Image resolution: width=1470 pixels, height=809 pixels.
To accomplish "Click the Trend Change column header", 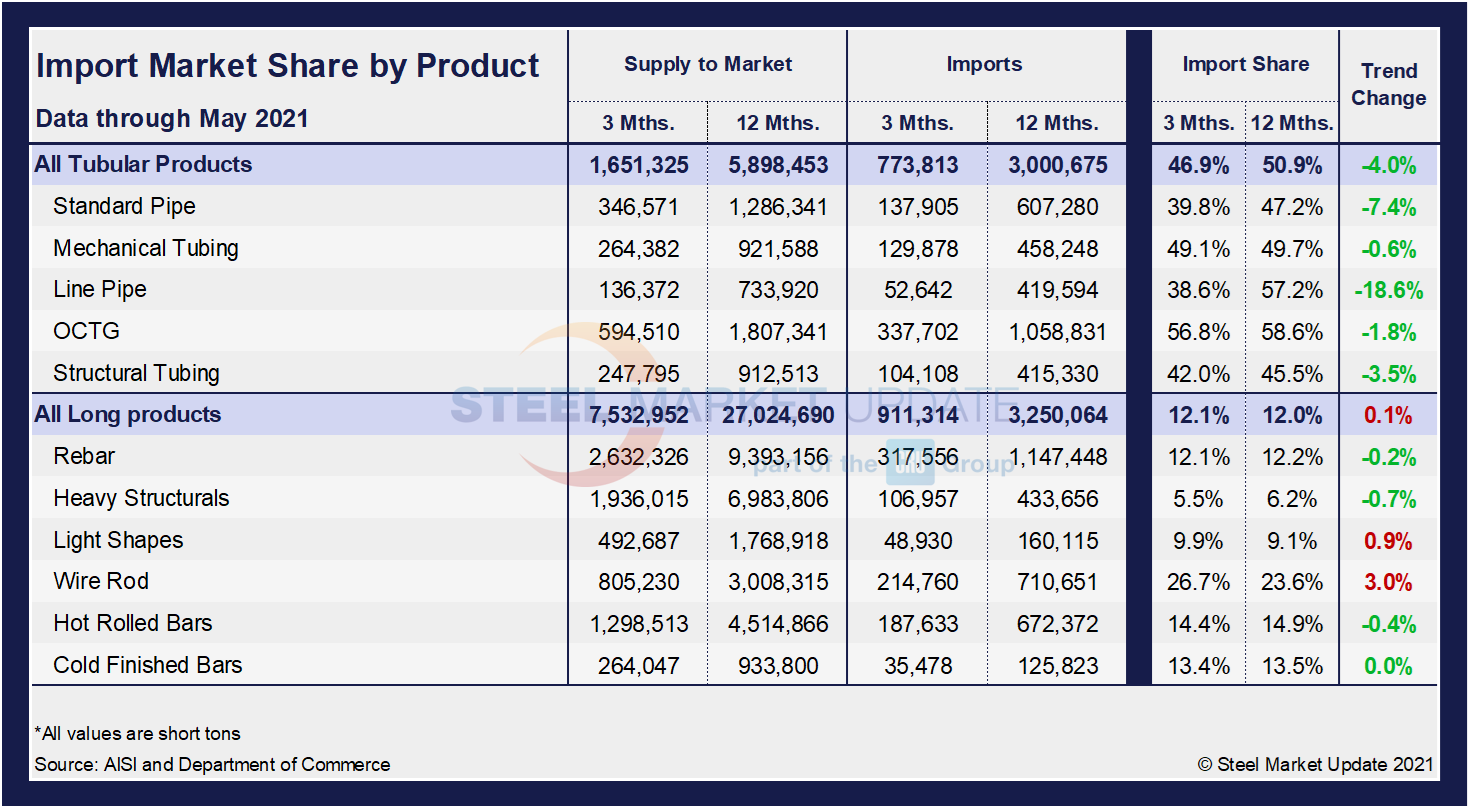I will (1389, 85).
